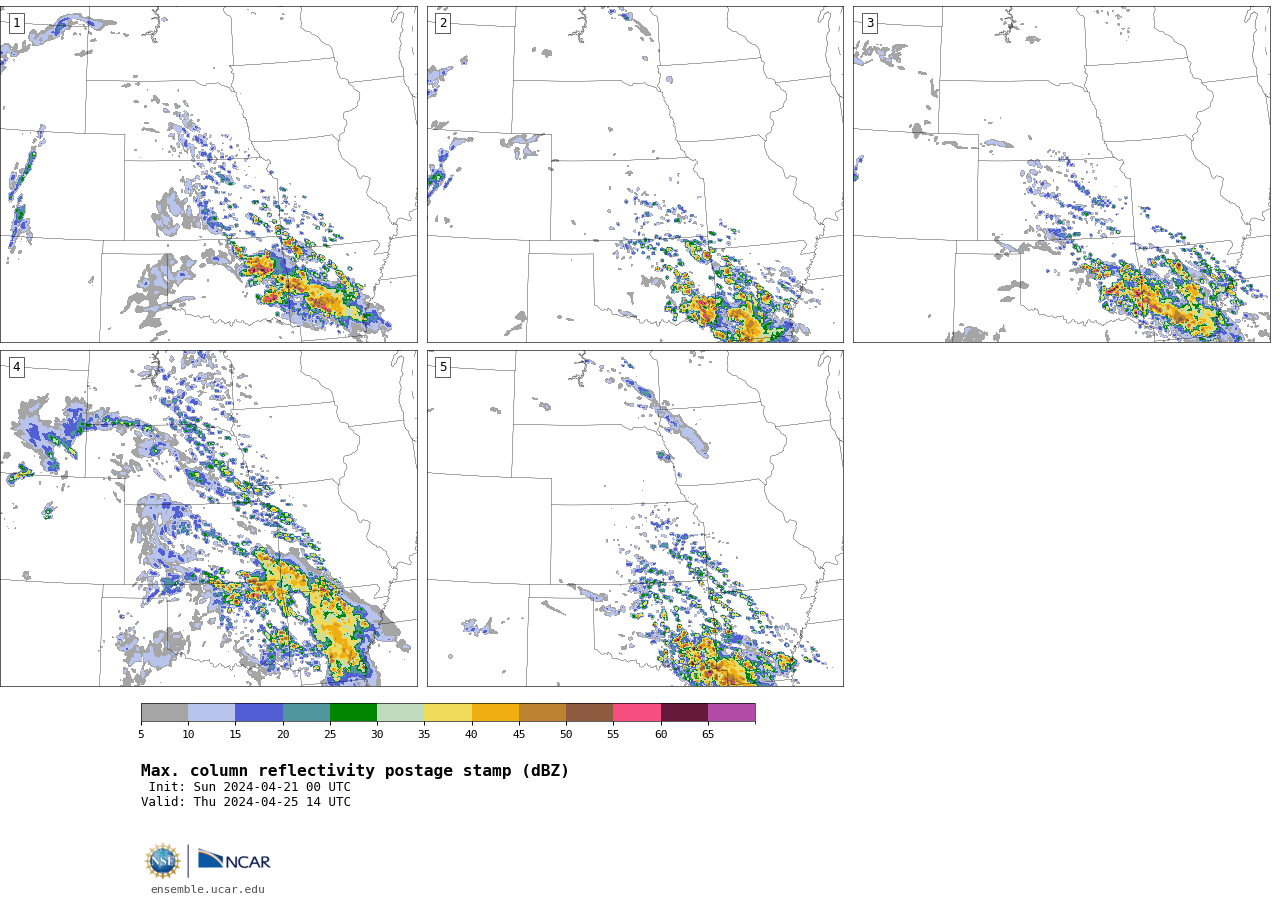Click the member number 2 label box
This screenshot has height=901, width=1280.
pyautogui.click(x=443, y=23)
